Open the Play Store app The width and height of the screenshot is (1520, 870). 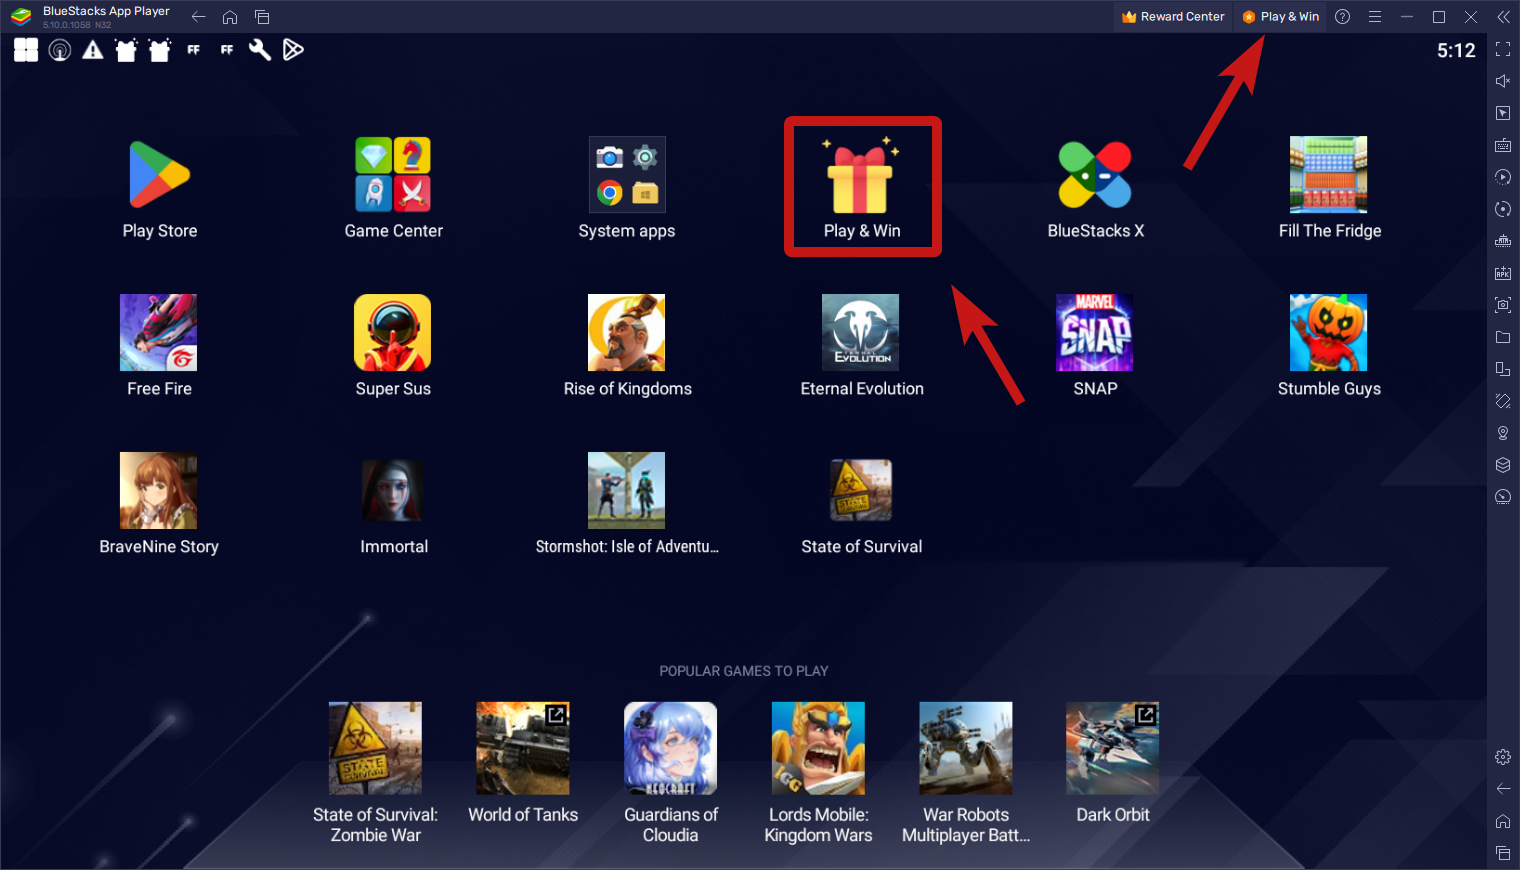pos(159,175)
